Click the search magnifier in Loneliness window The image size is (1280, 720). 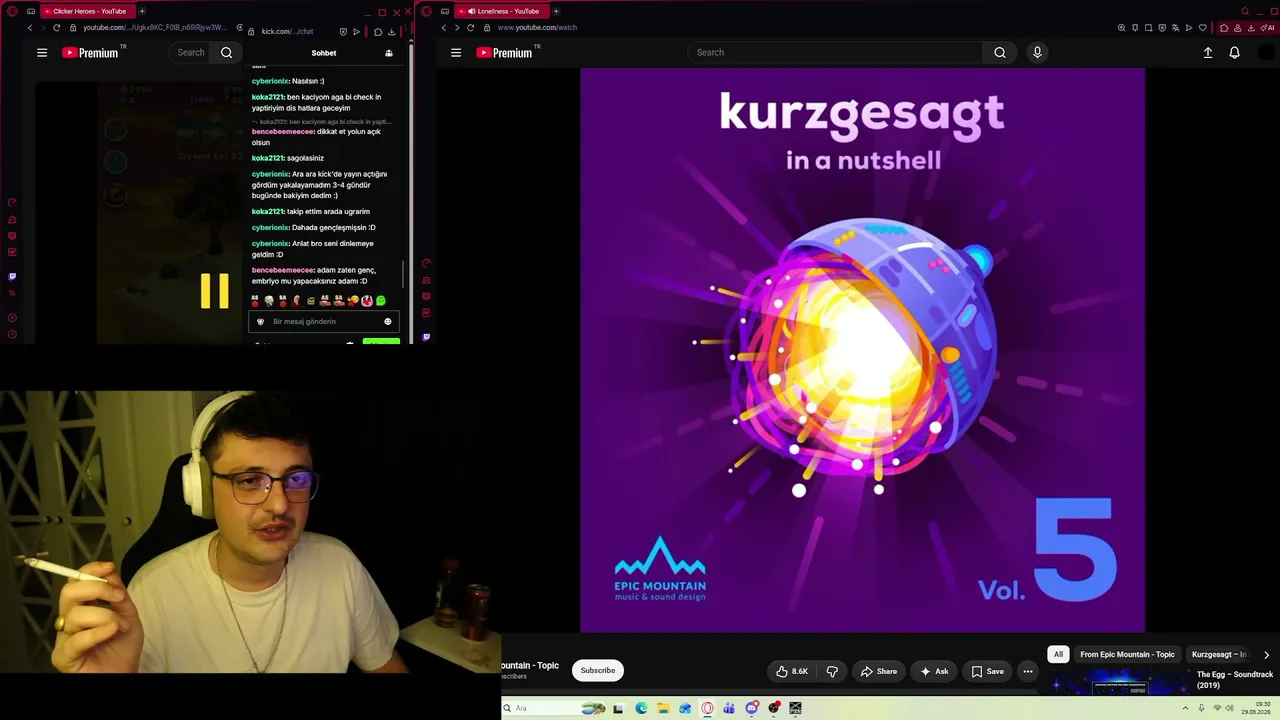pyautogui.click(x=1000, y=53)
